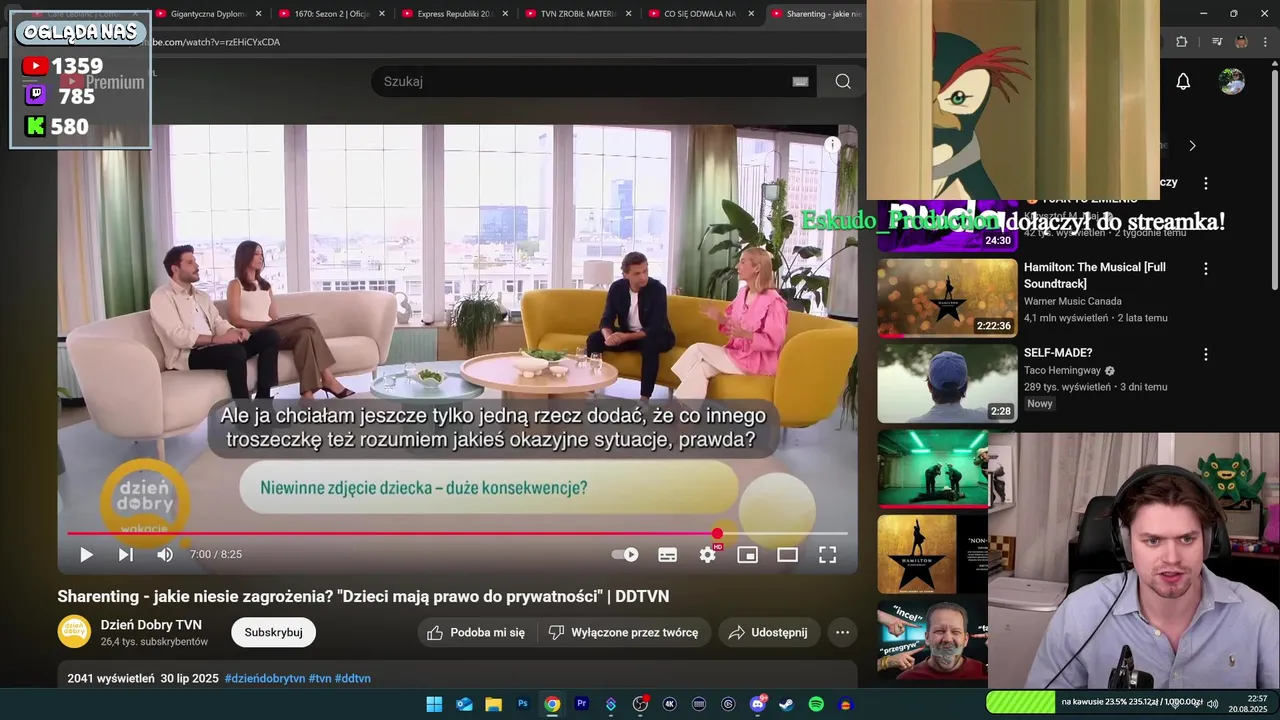Click the browser address bar URL
The height and width of the screenshot is (720, 1280).
click(215, 42)
